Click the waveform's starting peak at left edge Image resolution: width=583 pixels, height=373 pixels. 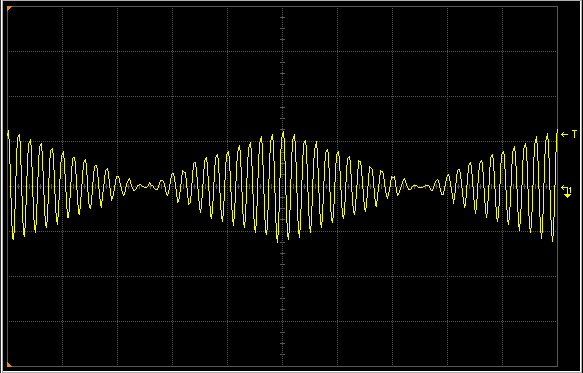click(x=8, y=132)
